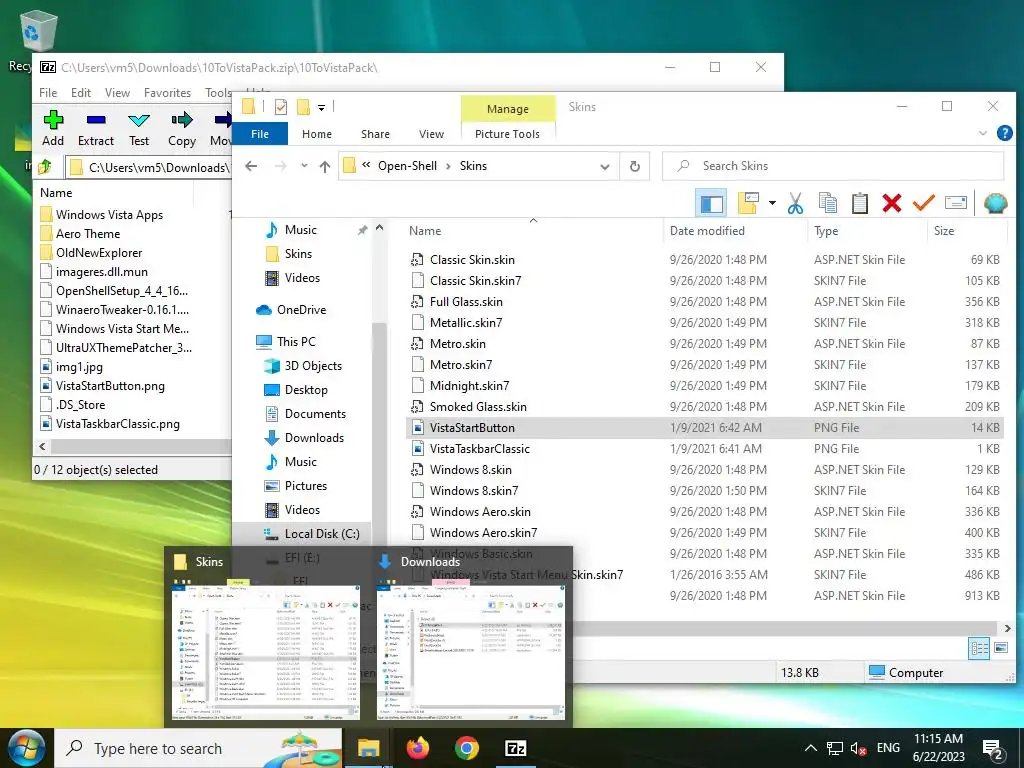Select the Full Glass.skin file
The width and height of the screenshot is (1024, 768).
tap(466, 302)
